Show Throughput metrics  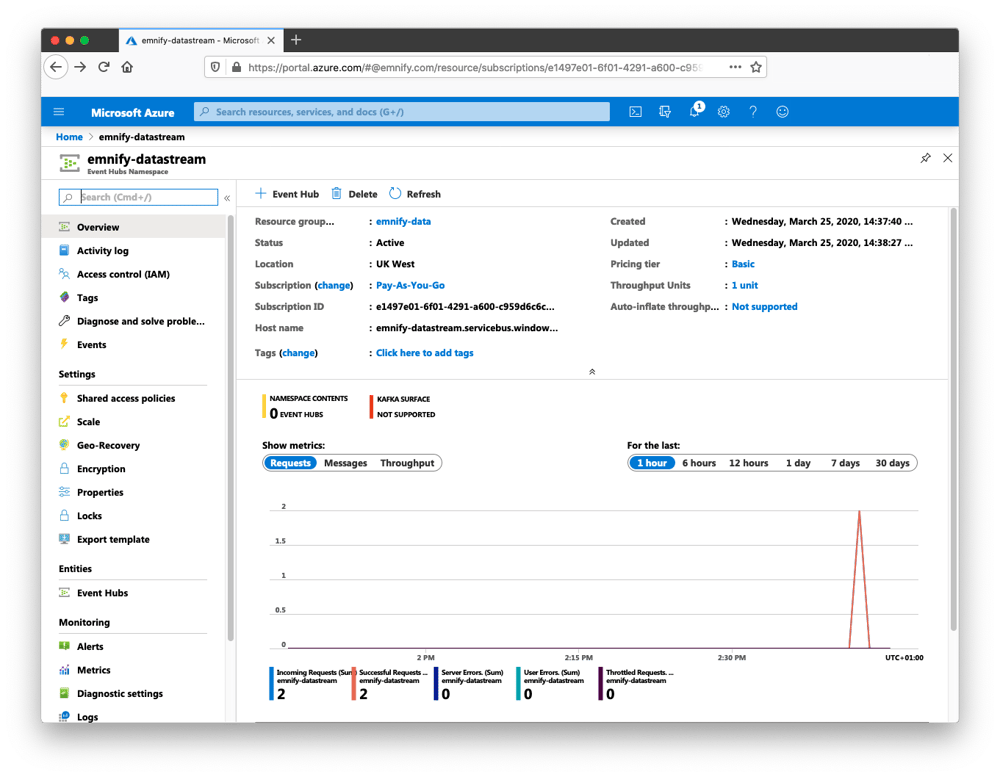407,463
